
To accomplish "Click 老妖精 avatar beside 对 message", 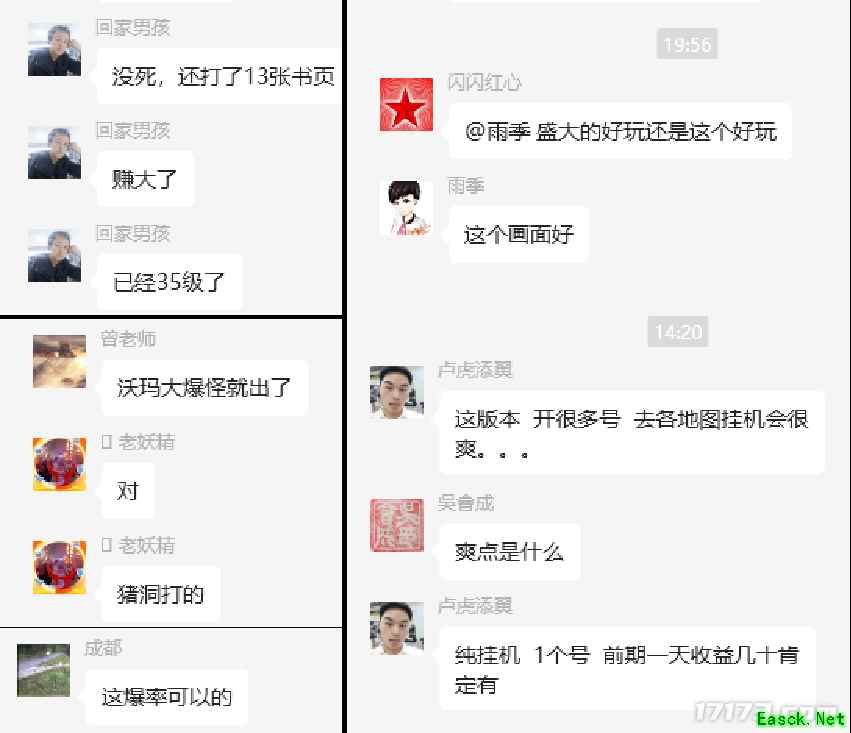I will pyautogui.click(x=60, y=464).
